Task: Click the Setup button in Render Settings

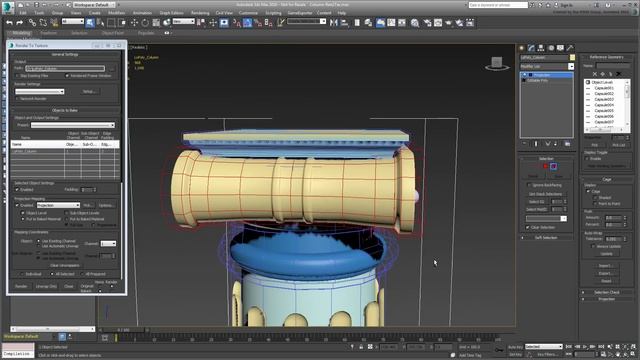Action: pos(89,91)
